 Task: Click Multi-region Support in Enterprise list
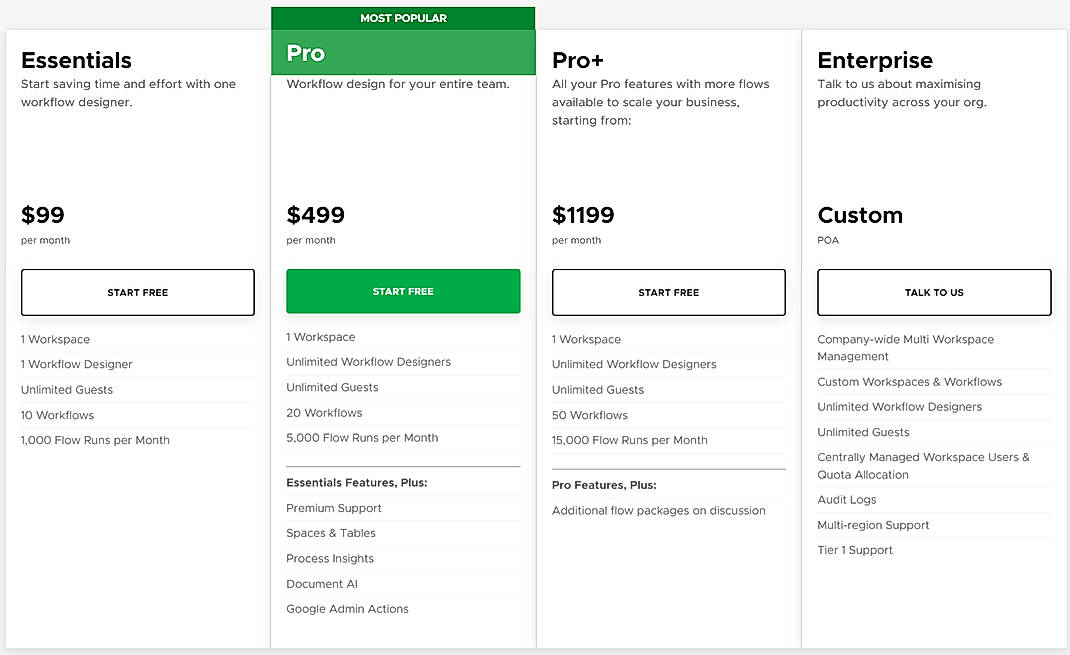click(x=873, y=525)
